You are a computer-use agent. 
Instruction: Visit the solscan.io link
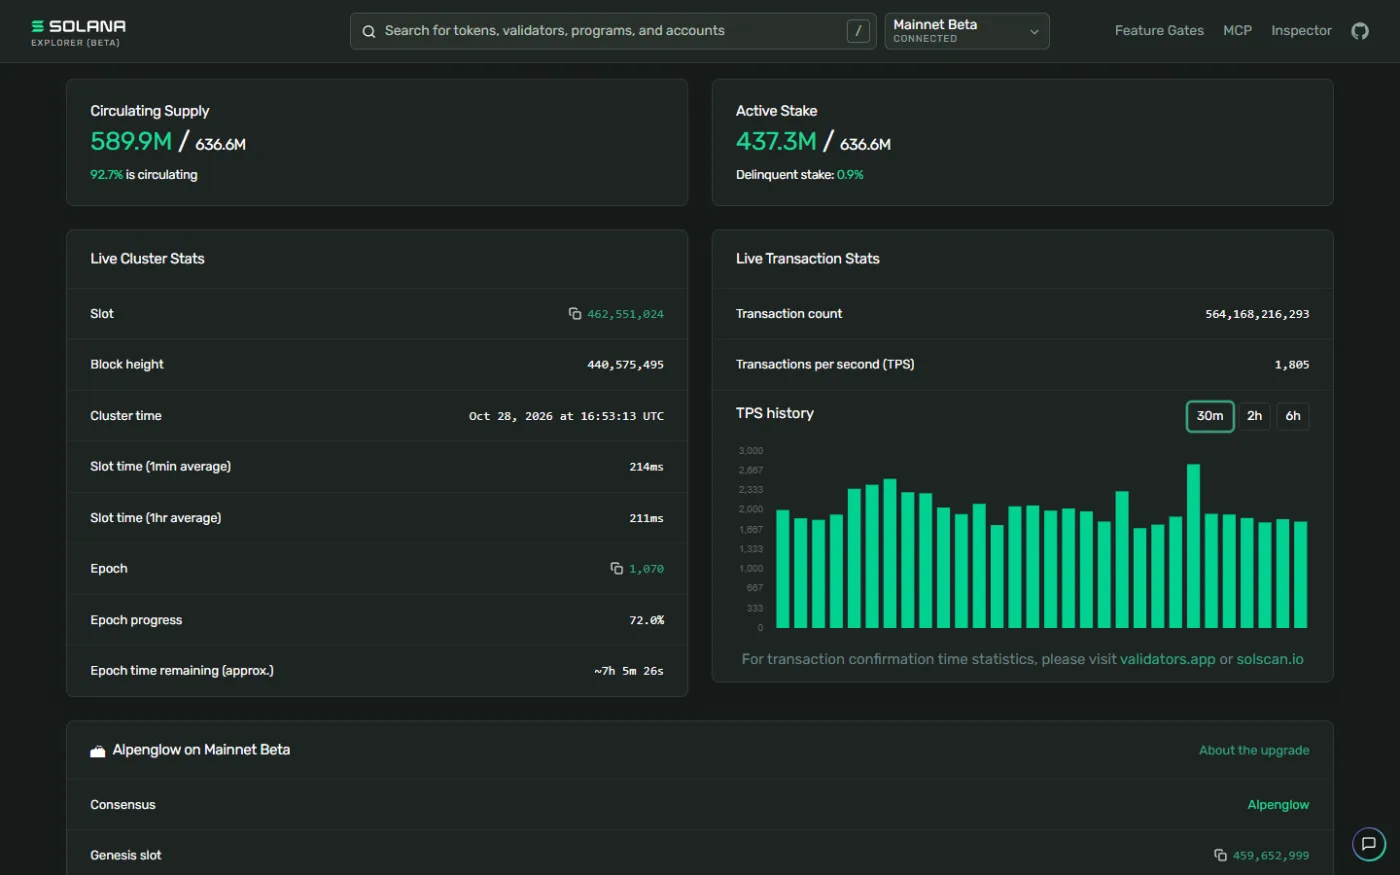1270,659
